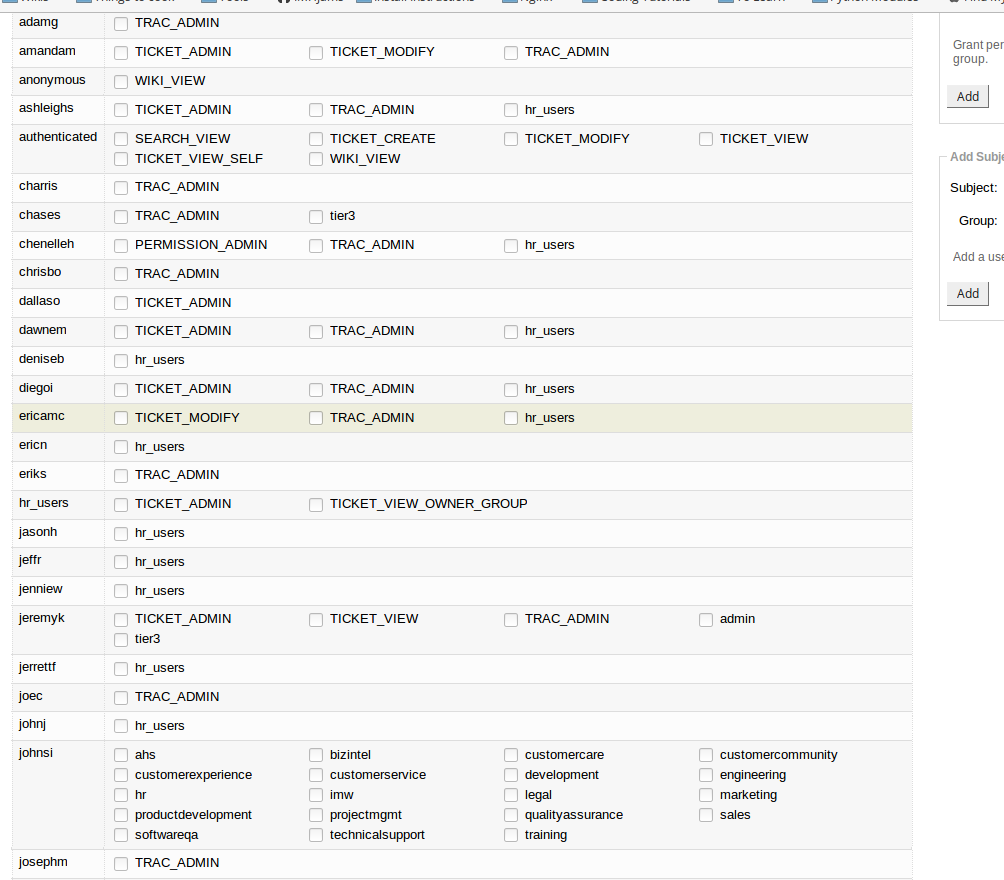Viewport: 1004px width, 880px height.
Task: Click Add button in Add Subject section
Action: click(x=967, y=293)
